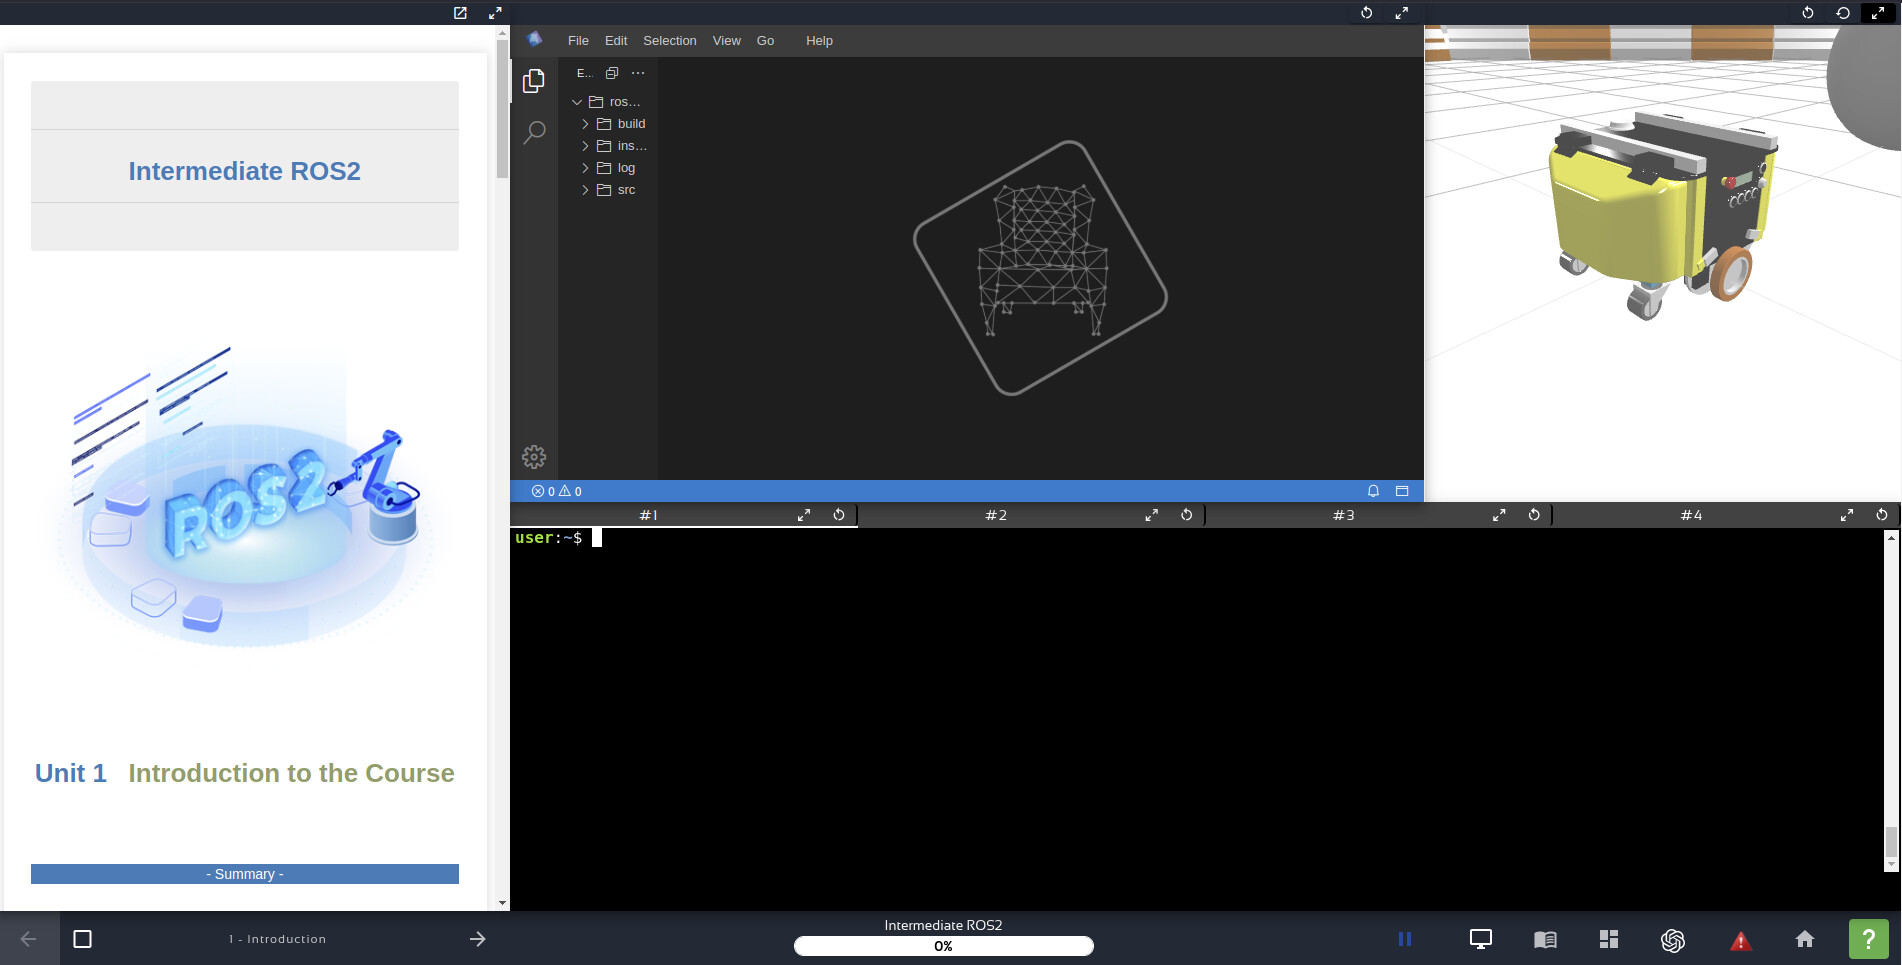Image resolution: width=1902 pixels, height=965 pixels.
Task: Switch to terminal tab #2
Action: [996, 515]
